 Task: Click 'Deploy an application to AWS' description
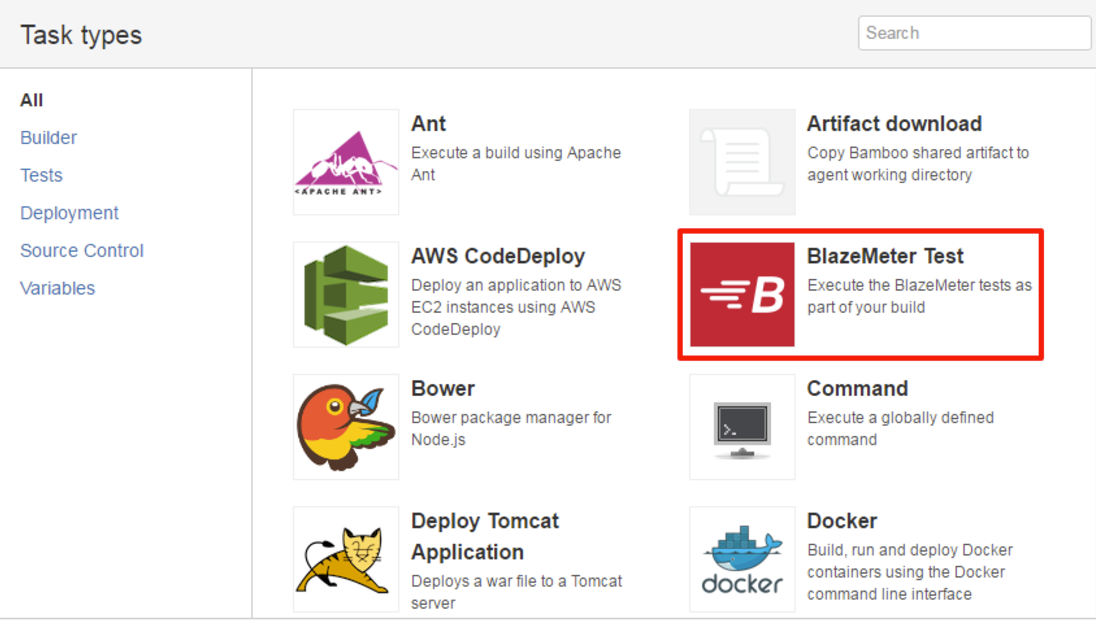[x=516, y=307]
